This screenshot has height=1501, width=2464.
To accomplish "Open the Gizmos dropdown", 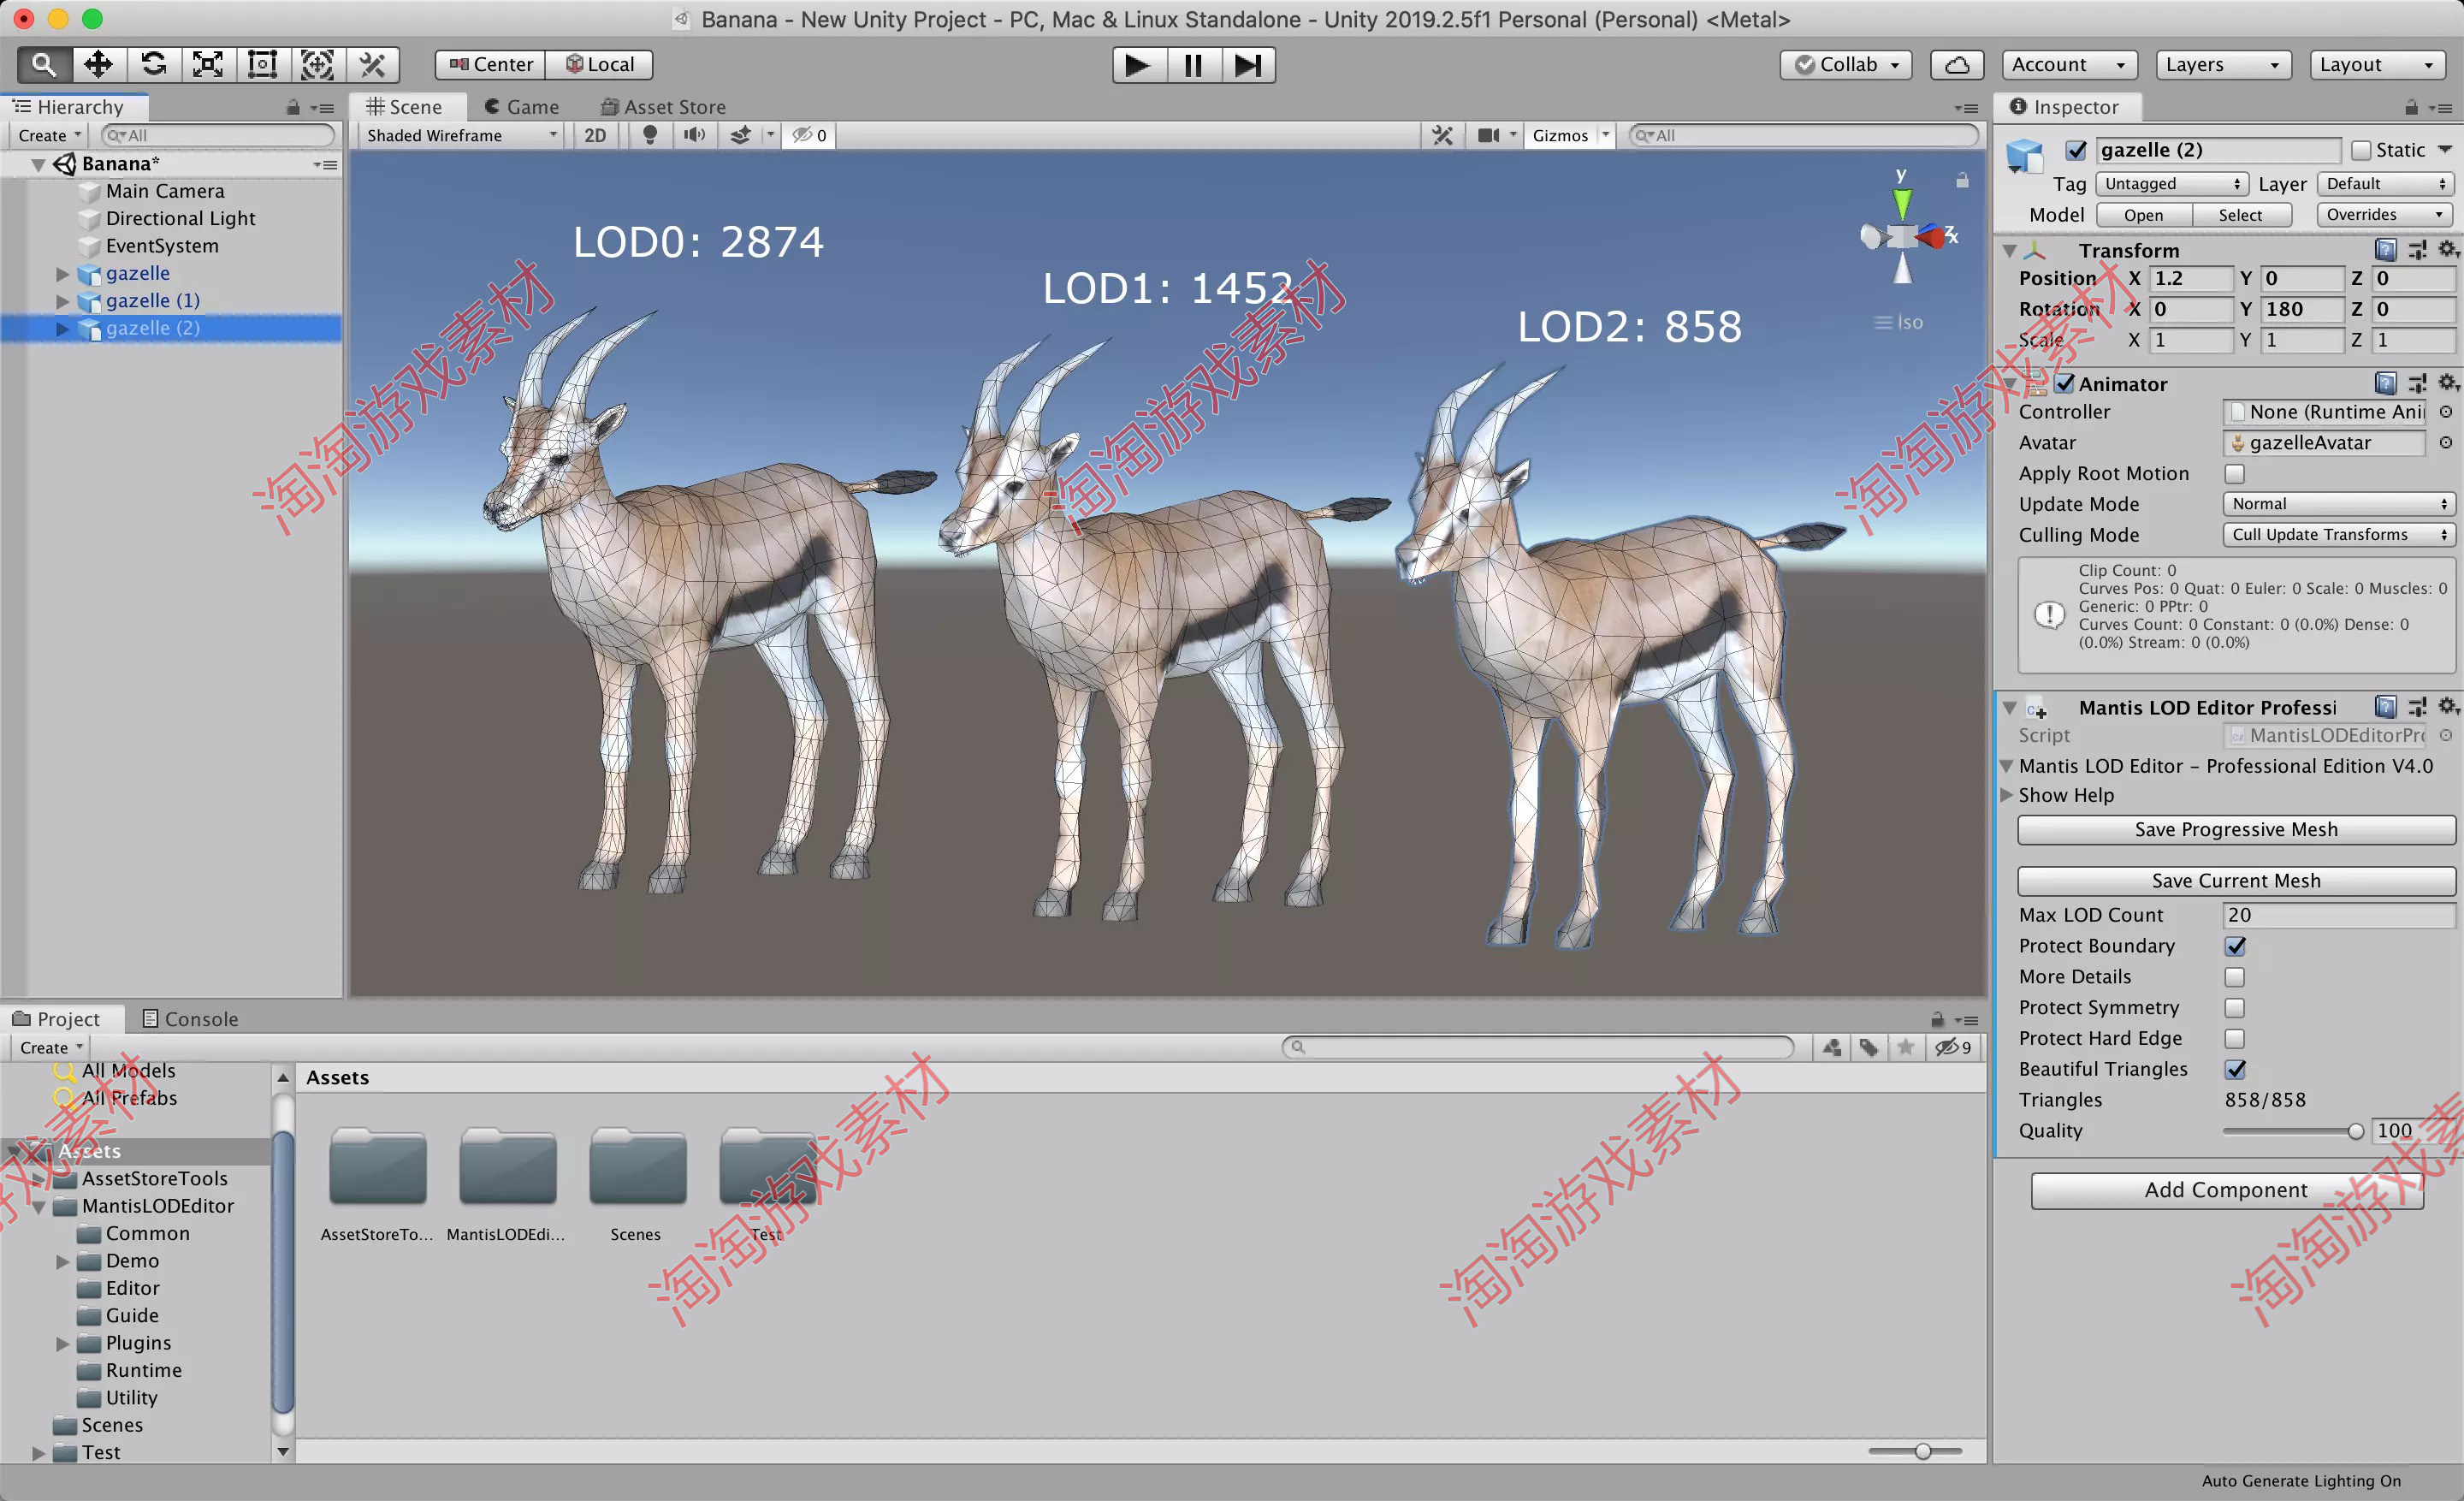I will pos(1570,135).
